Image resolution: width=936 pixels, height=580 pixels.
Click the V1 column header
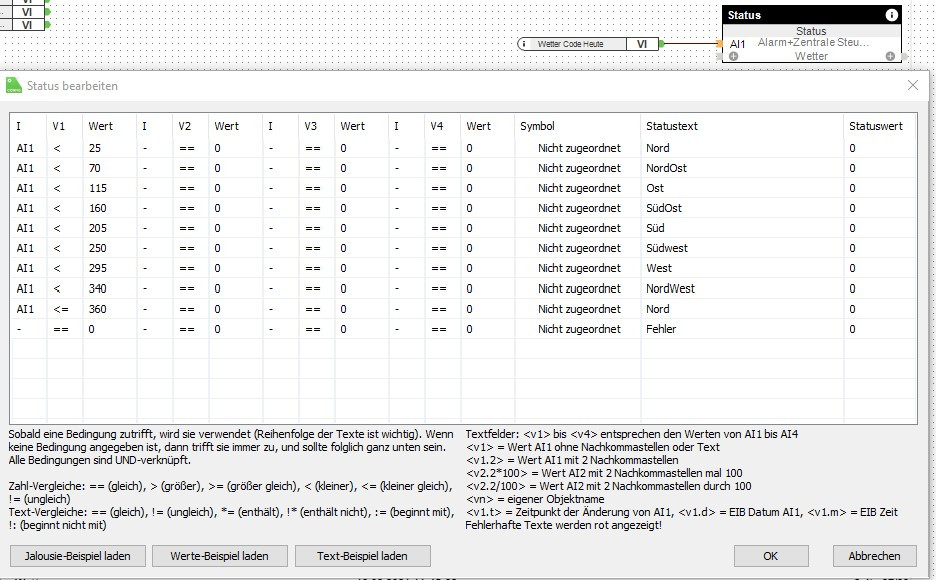(58, 126)
